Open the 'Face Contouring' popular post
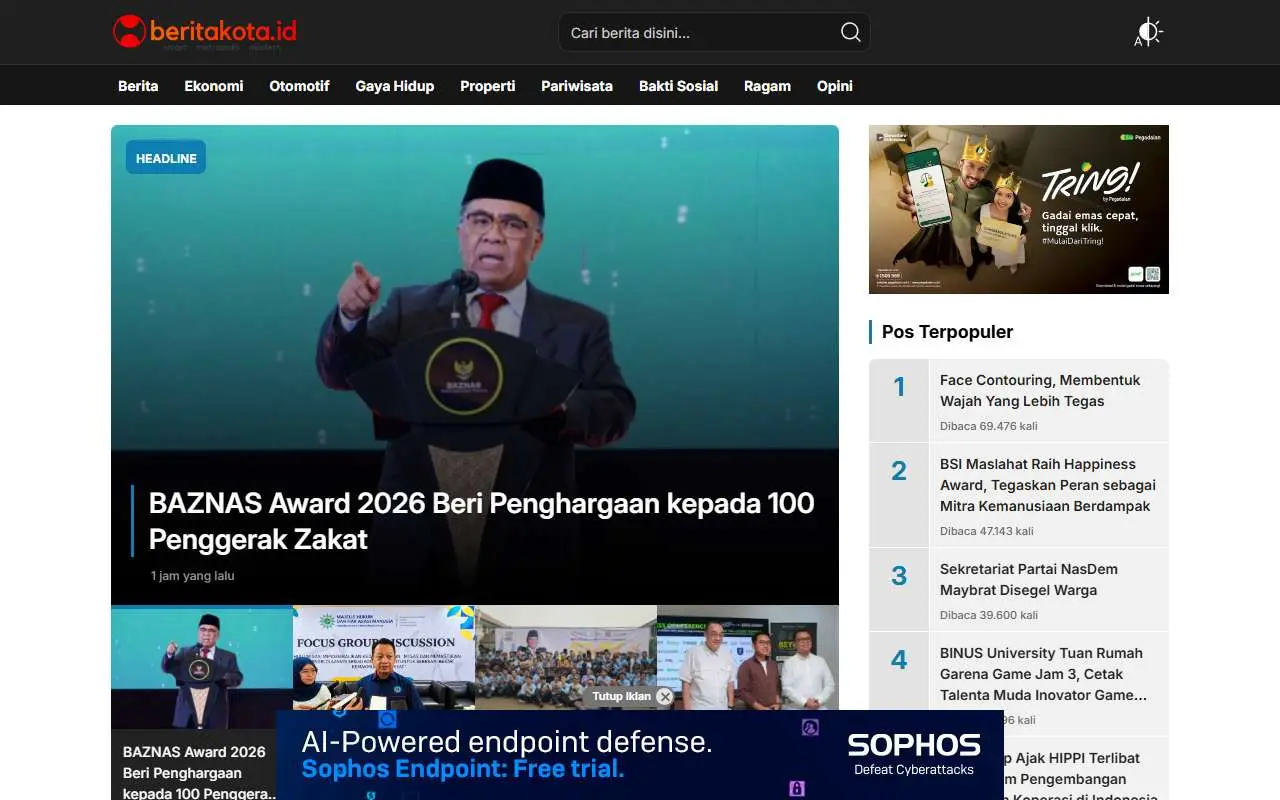This screenshot has height=800, width=1280. tap(1040, 390)
